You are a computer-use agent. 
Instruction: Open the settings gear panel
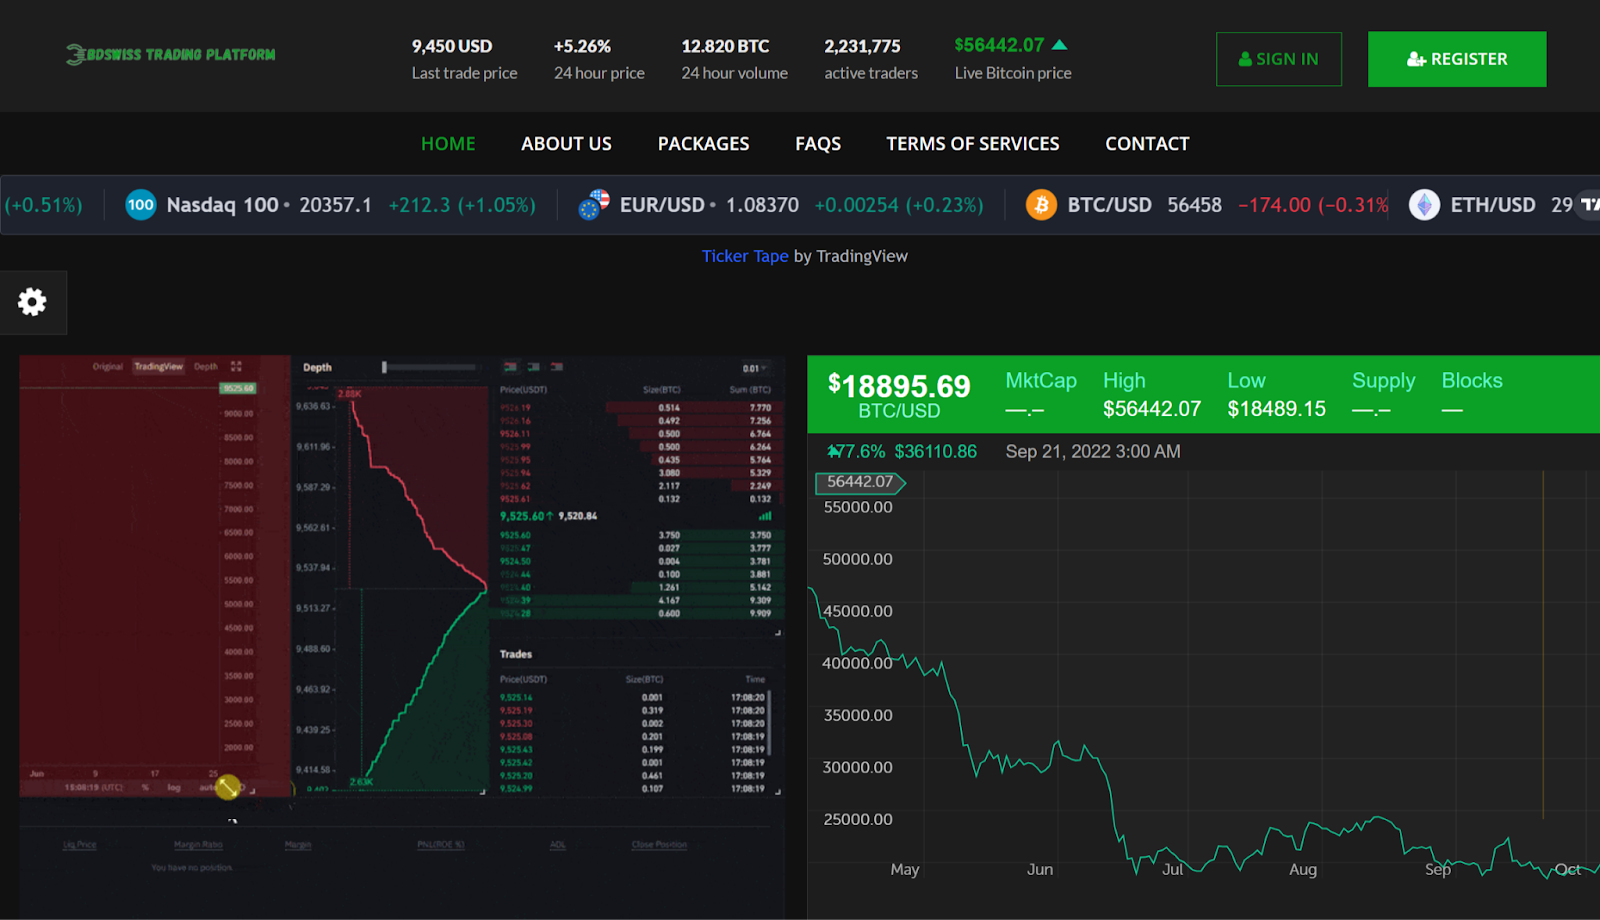[x=33, y=302]
